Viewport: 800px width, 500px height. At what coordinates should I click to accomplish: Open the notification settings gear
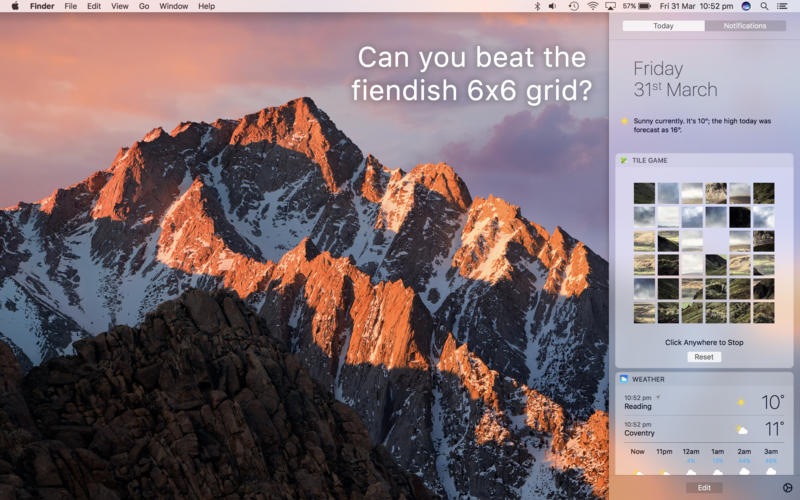[x=786, y=487]
